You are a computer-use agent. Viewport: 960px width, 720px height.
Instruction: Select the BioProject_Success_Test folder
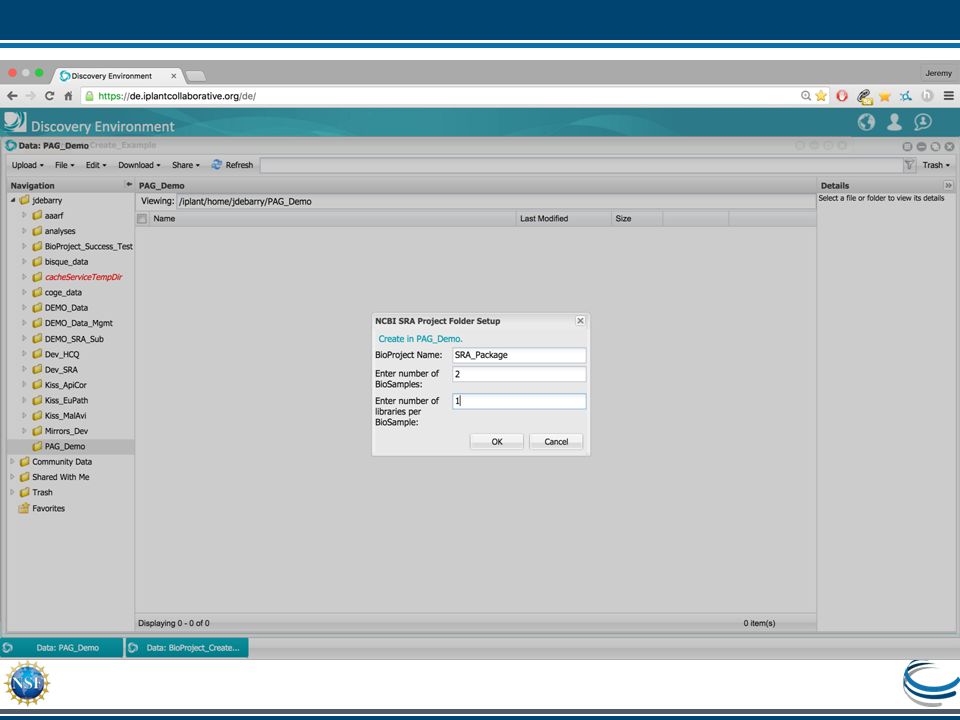(82, 246)
